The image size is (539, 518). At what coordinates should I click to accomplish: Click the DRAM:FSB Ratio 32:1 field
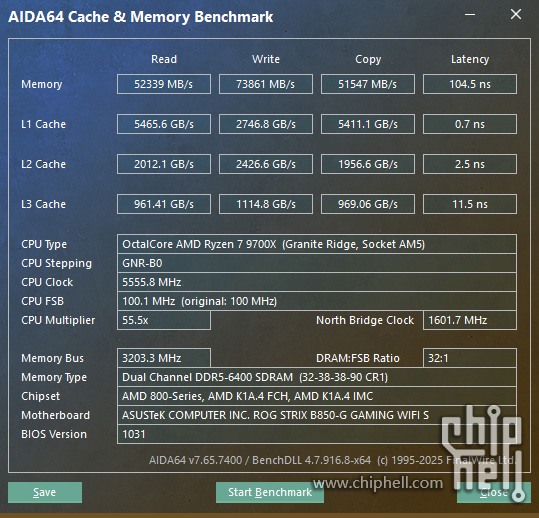pyautogui.click(x=470, y=358)
